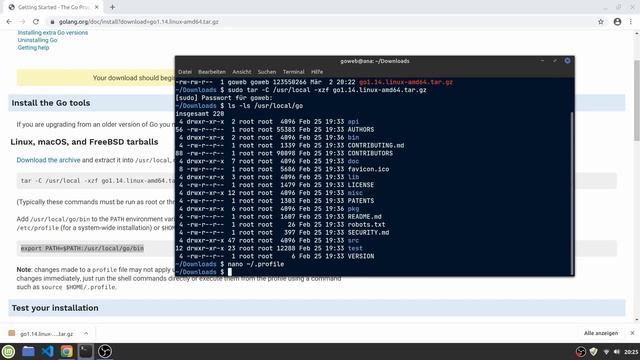Select the Getting Started - The Go tab
Screen dimensions: 640x360
[53, 7]
